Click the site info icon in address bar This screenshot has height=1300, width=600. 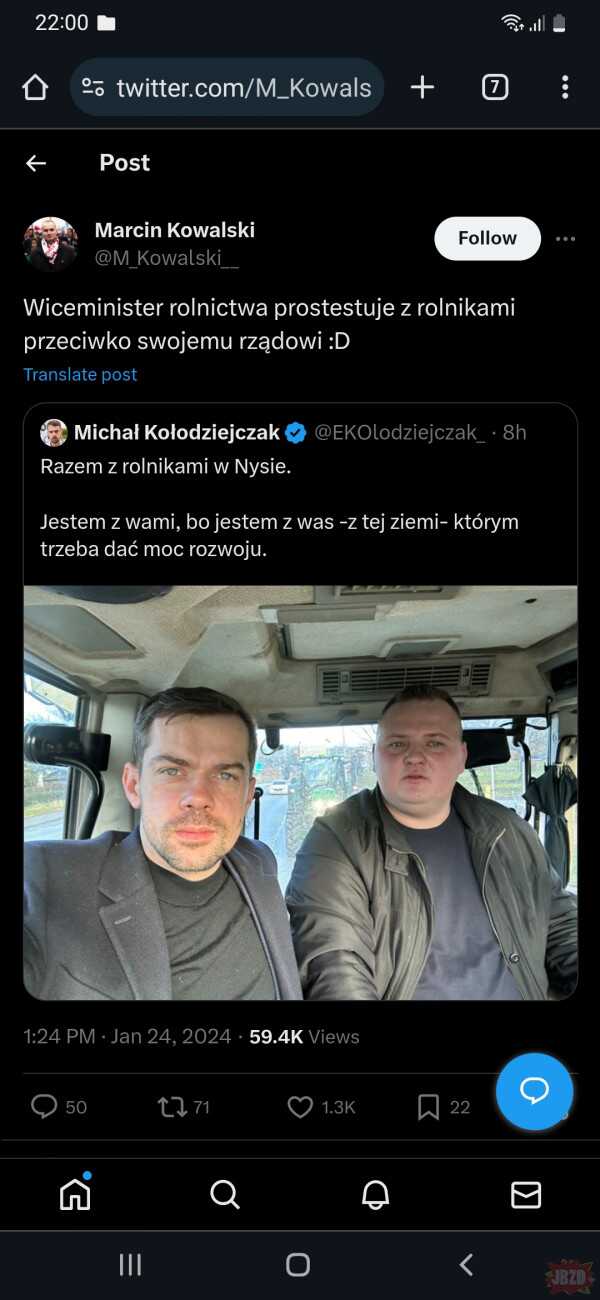pyautogui.click(x=93, y=88)
